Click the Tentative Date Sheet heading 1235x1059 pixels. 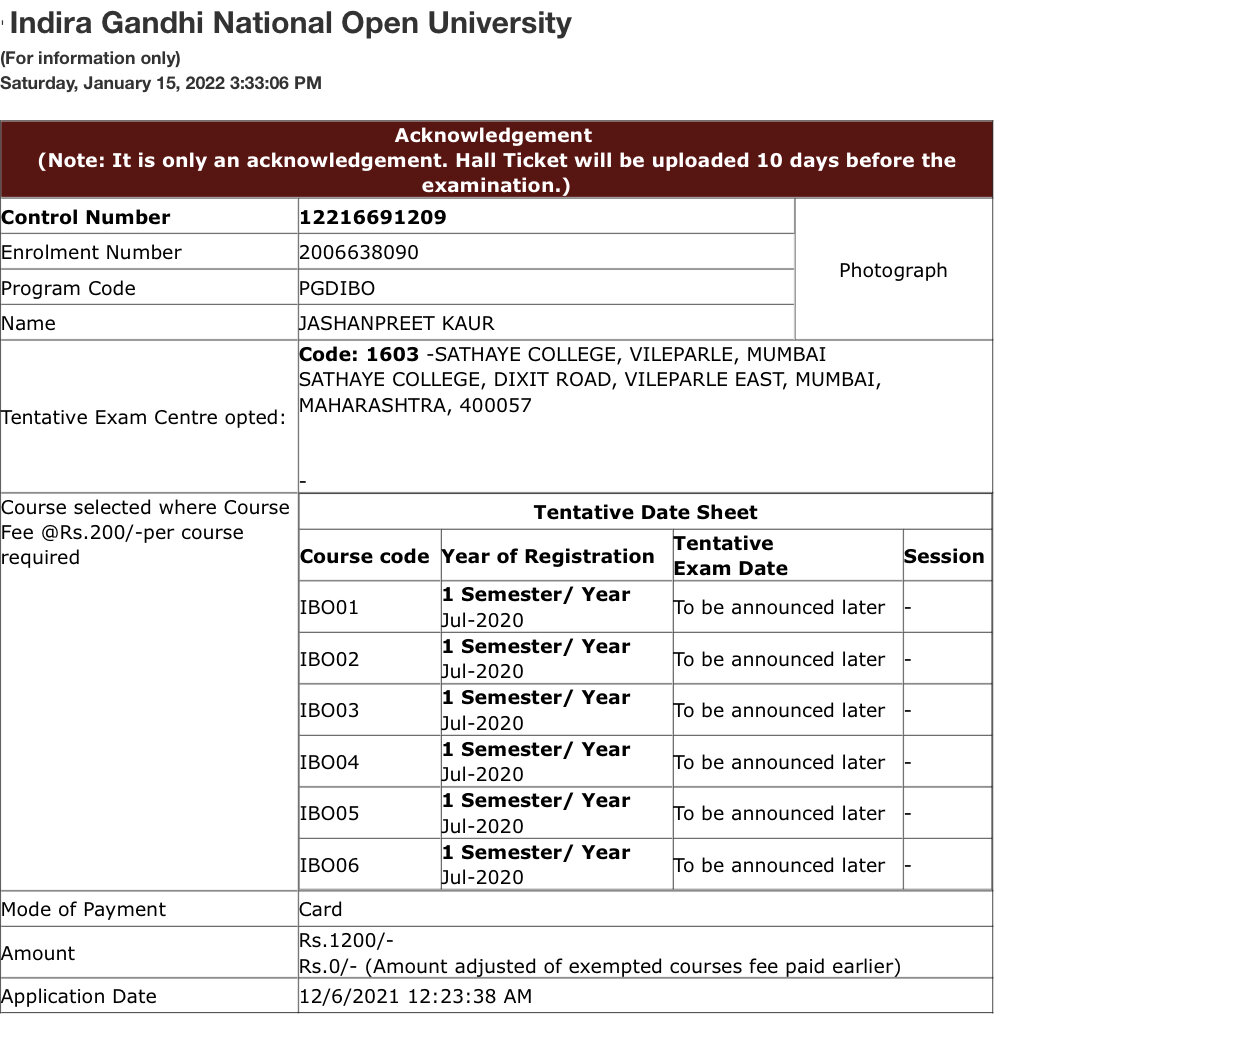tap(645, 512)
